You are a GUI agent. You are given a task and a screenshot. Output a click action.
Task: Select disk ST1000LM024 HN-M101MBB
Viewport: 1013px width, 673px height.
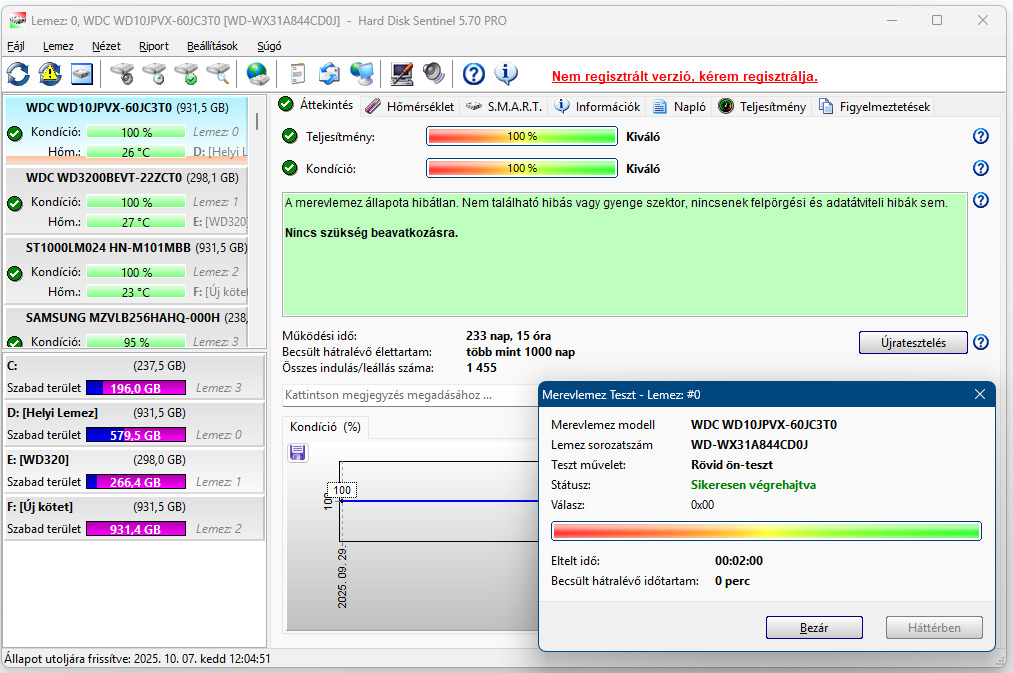(127, 270)
